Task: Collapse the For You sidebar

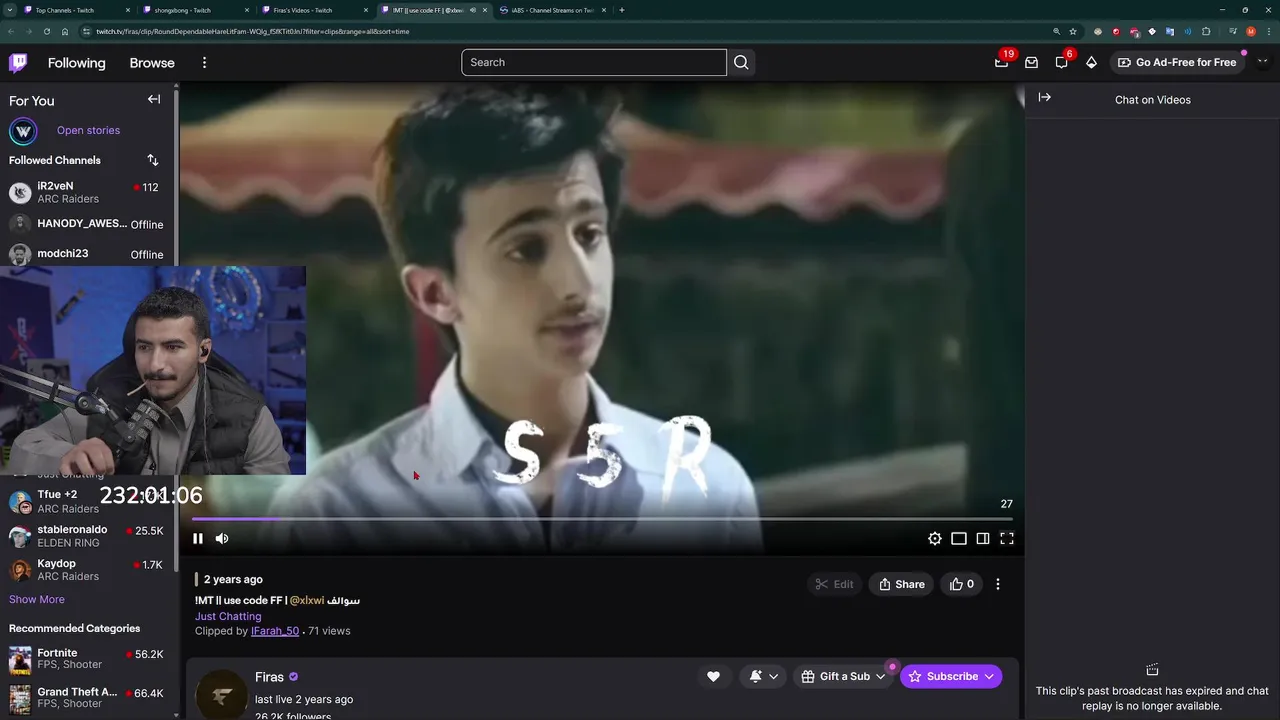Action: coord(154,99)
